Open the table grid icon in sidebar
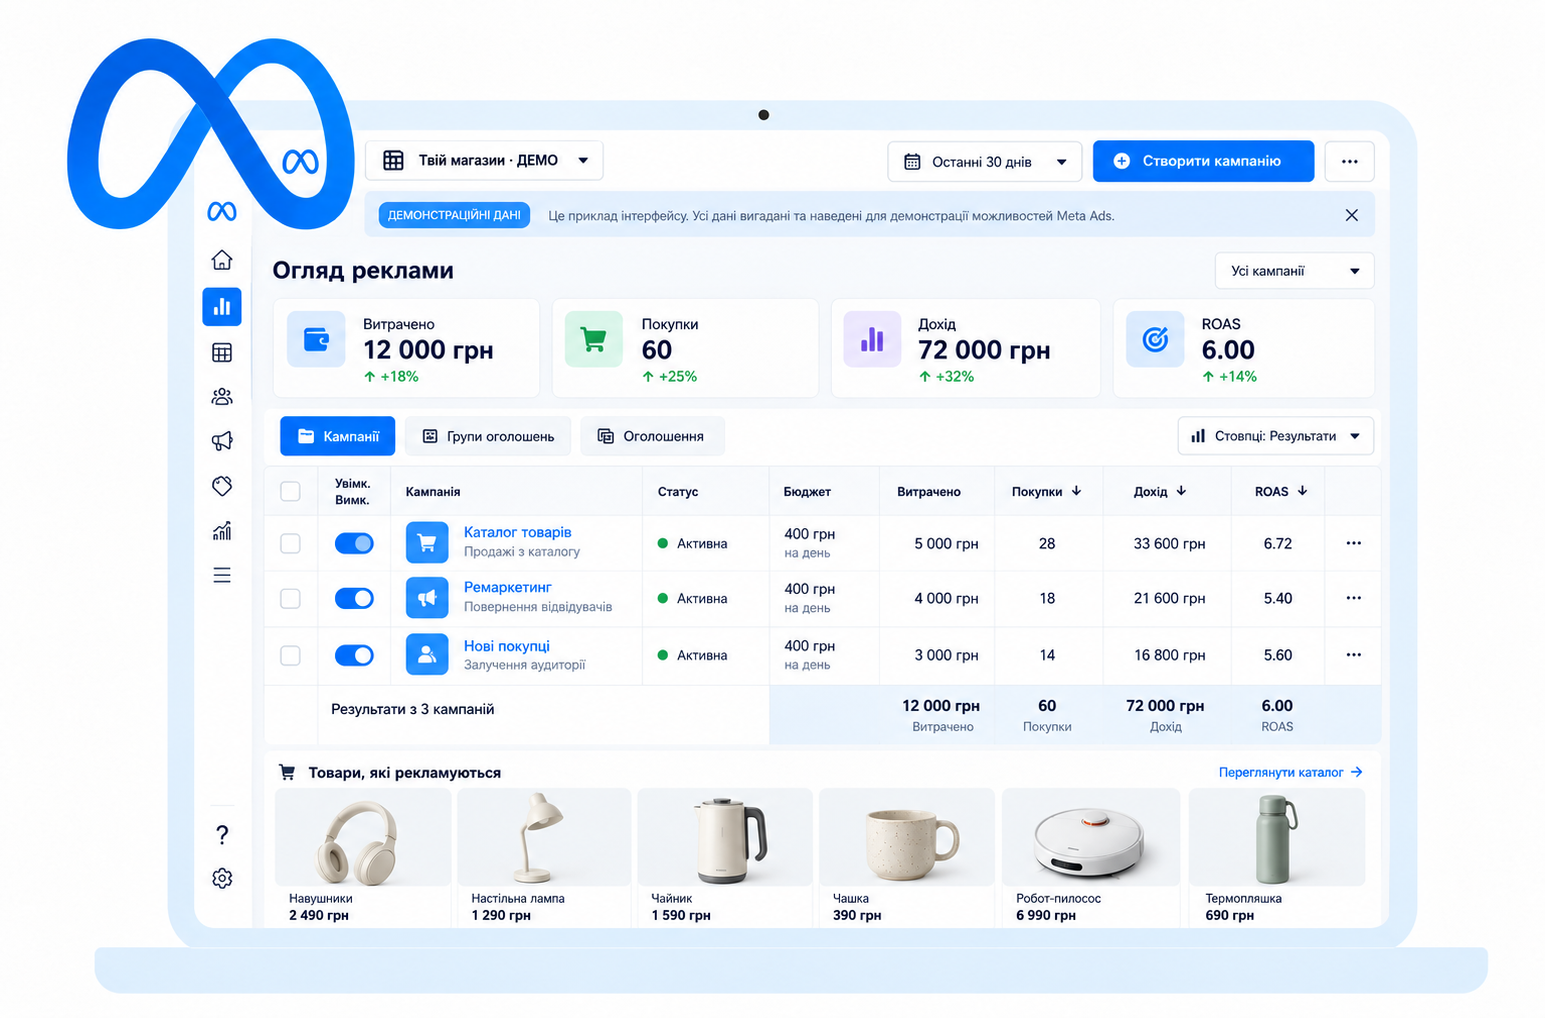Image resolution: width=1545 pixels, height=1018 pixels. tap(222, 353)
